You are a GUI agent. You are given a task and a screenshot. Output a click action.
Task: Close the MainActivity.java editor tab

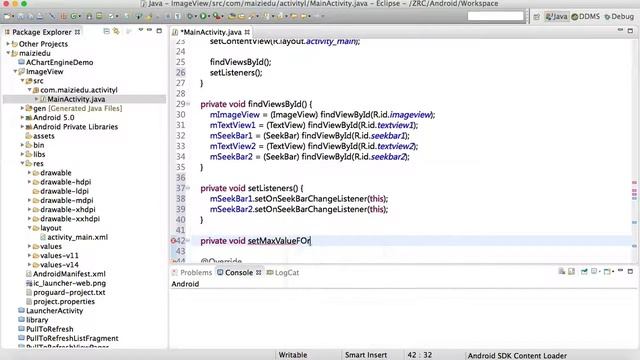click(247, 32)
